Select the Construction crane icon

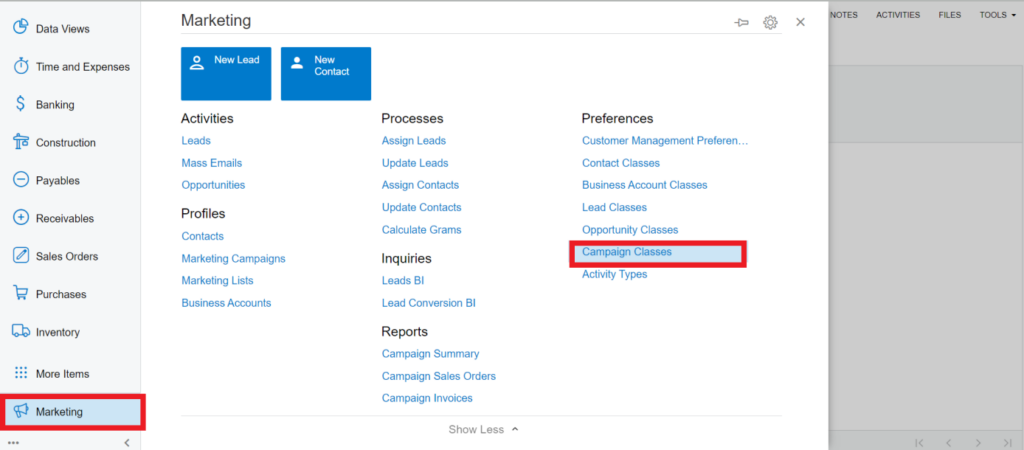pos(20,142)
